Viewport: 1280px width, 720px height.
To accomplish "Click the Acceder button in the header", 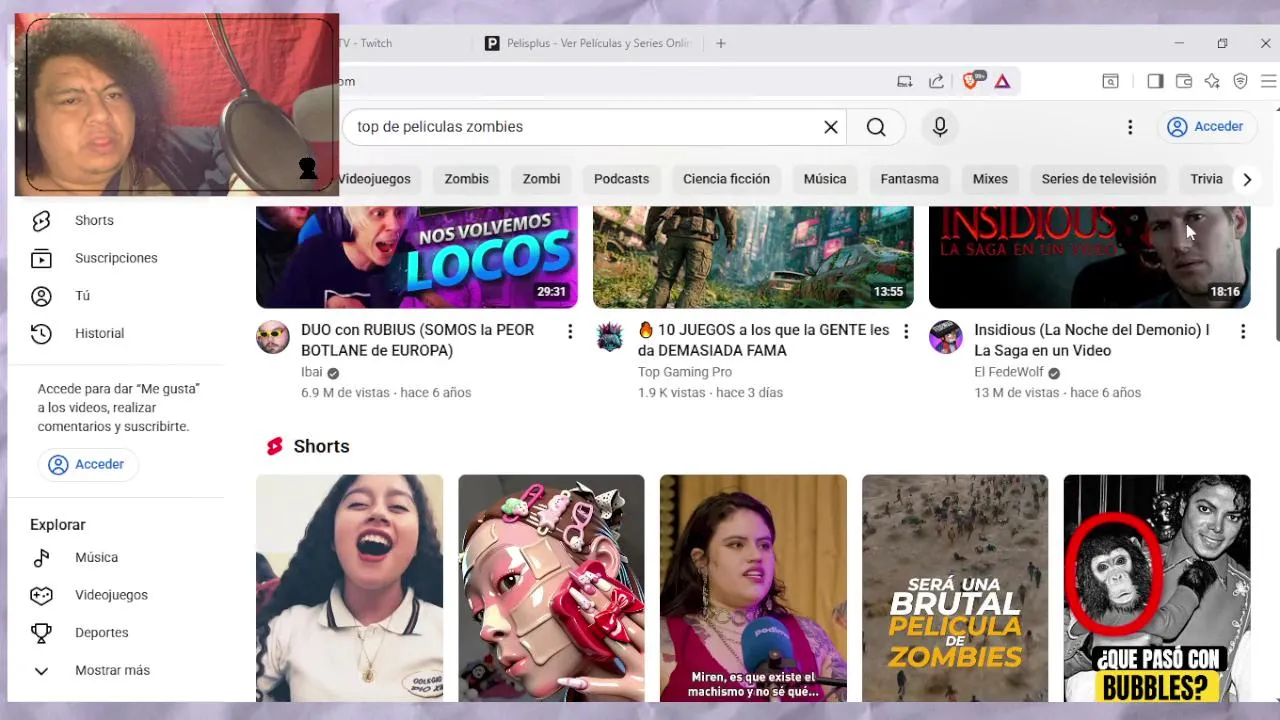I will pyautogui.click(x=1205, y=127).
